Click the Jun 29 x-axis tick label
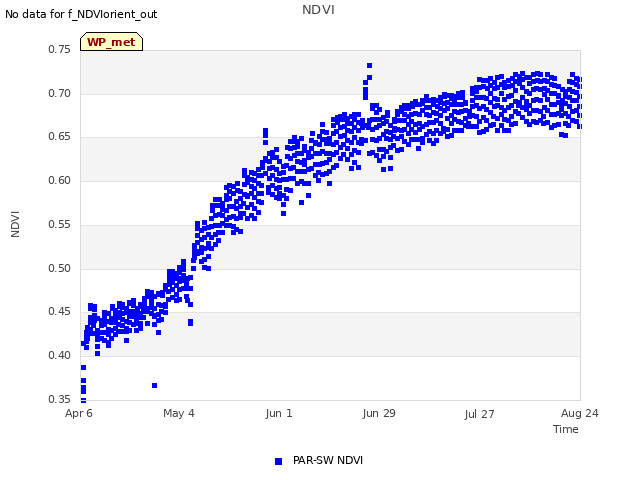Image resolution: width=640 pixels, height=480 pixels. click(x=379, y=413)
